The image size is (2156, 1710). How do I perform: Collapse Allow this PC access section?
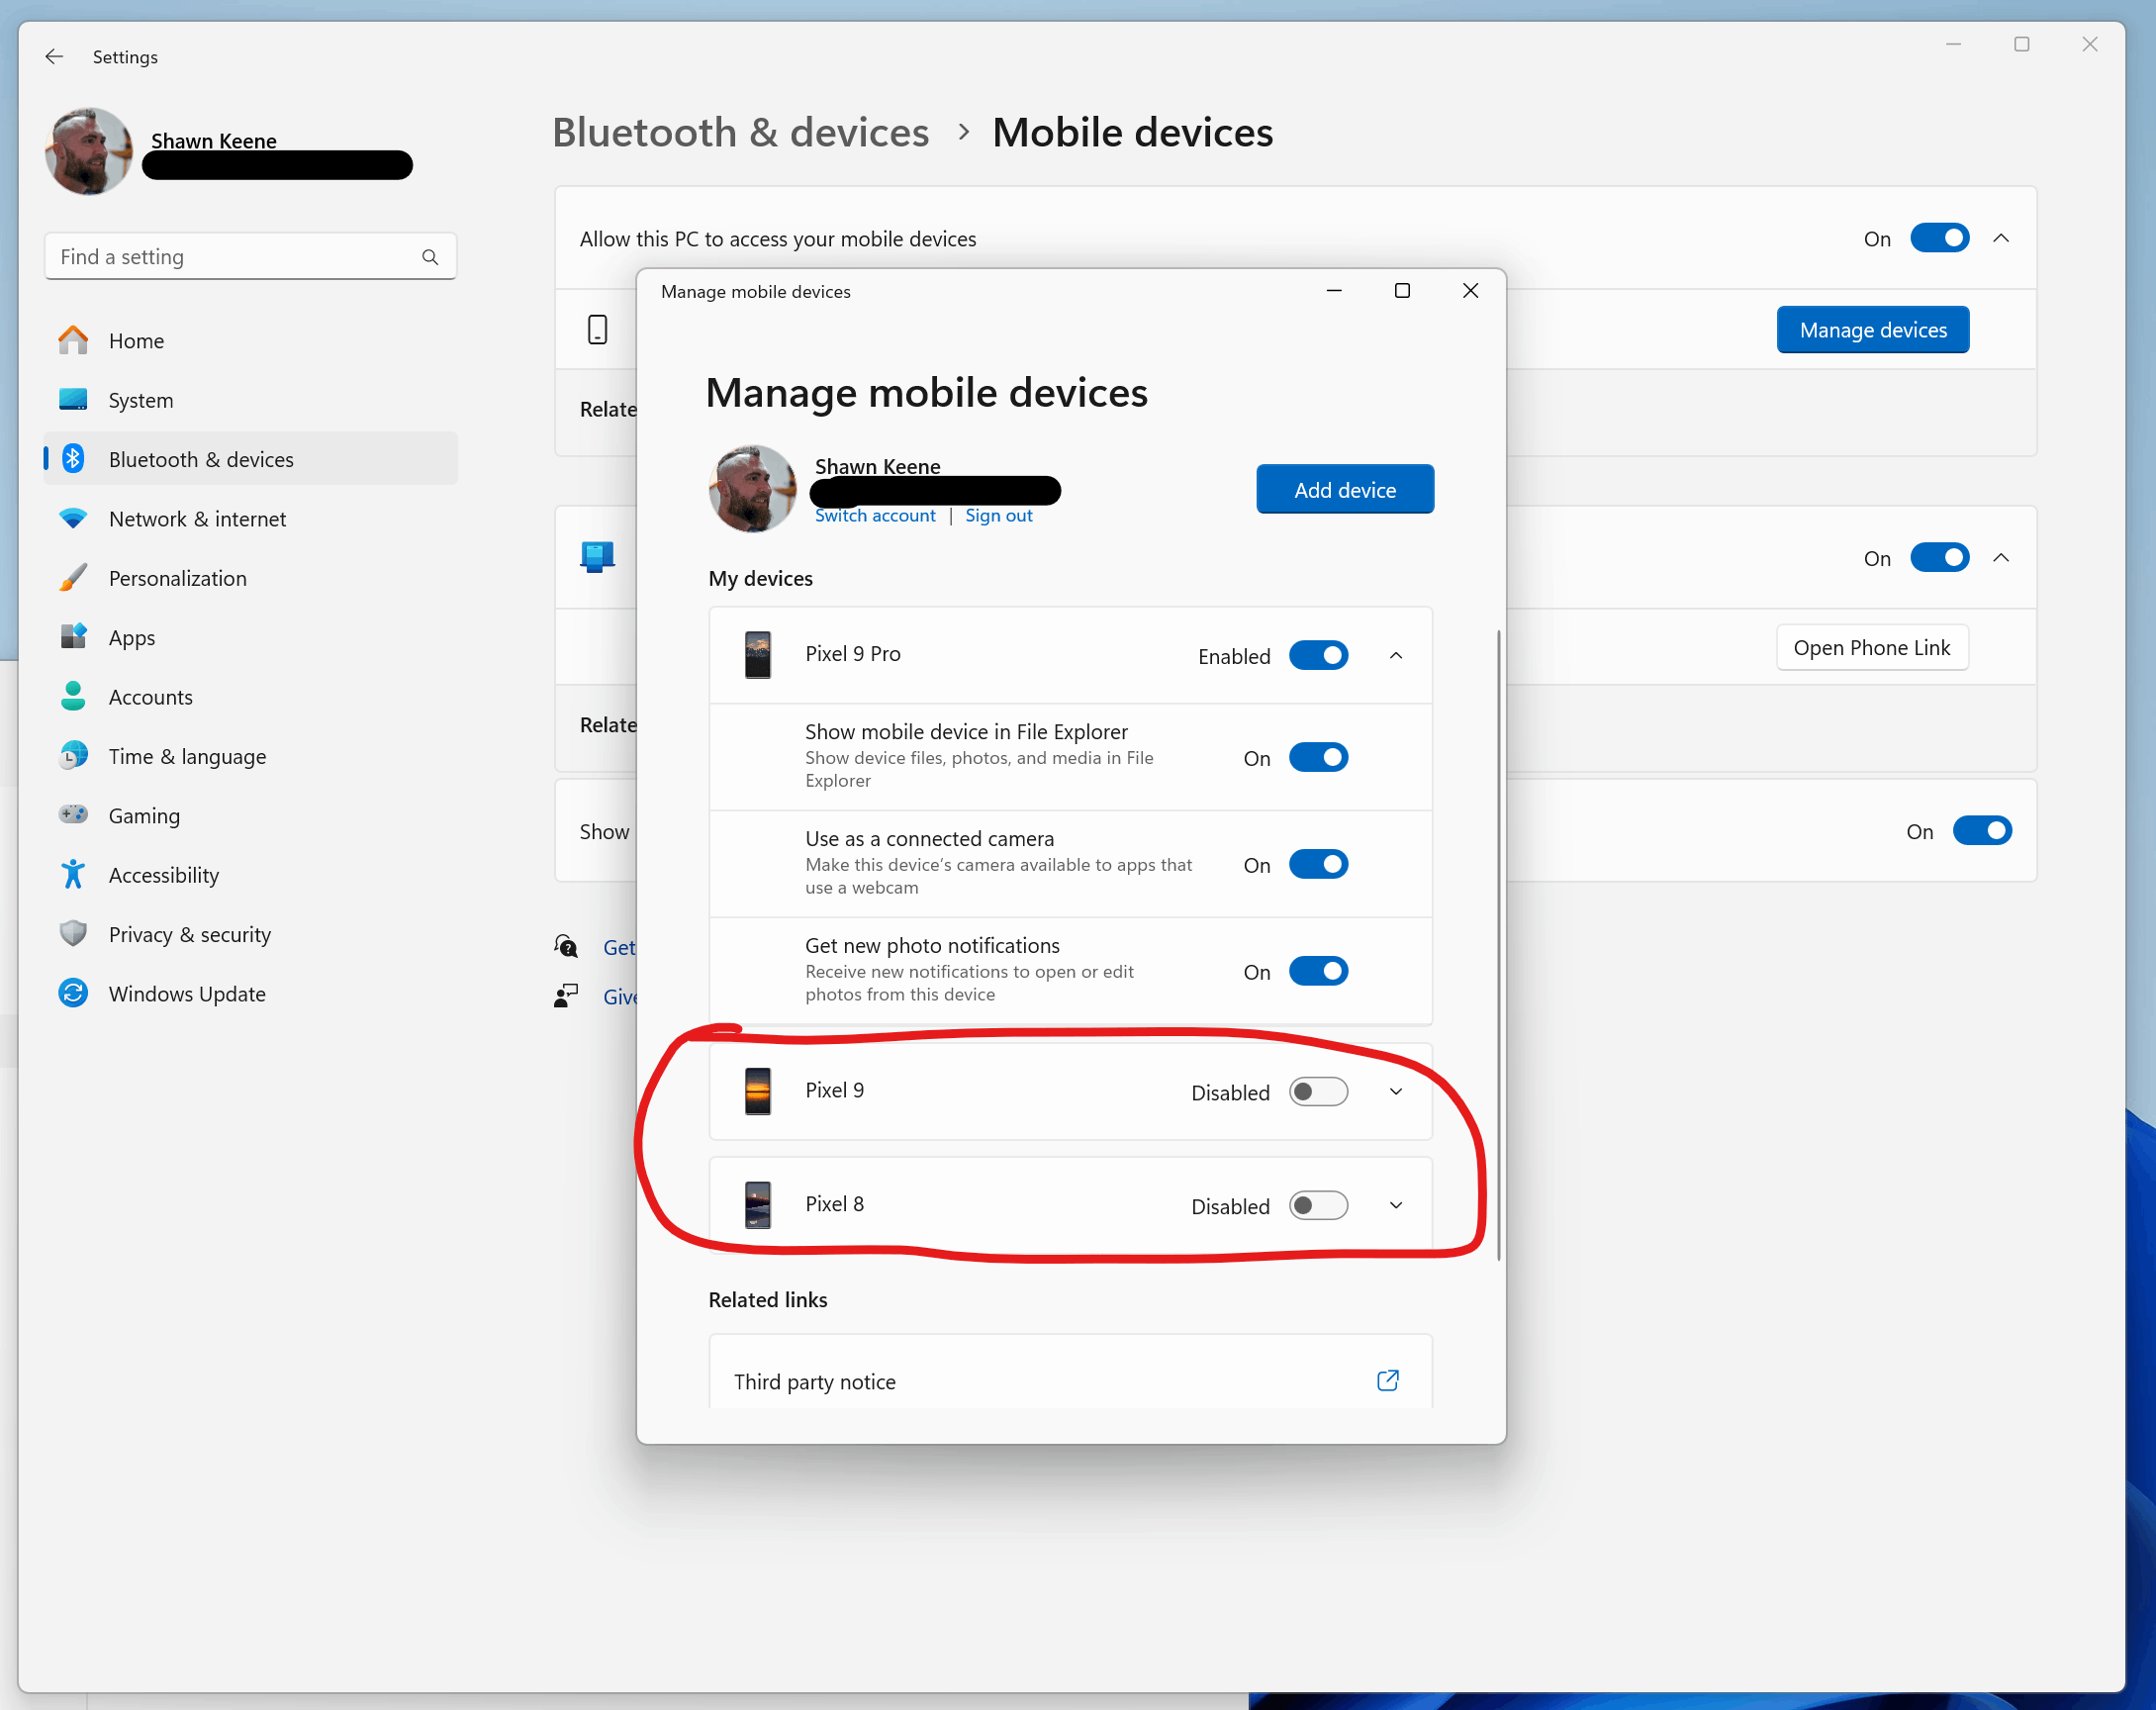[2000, 238]
